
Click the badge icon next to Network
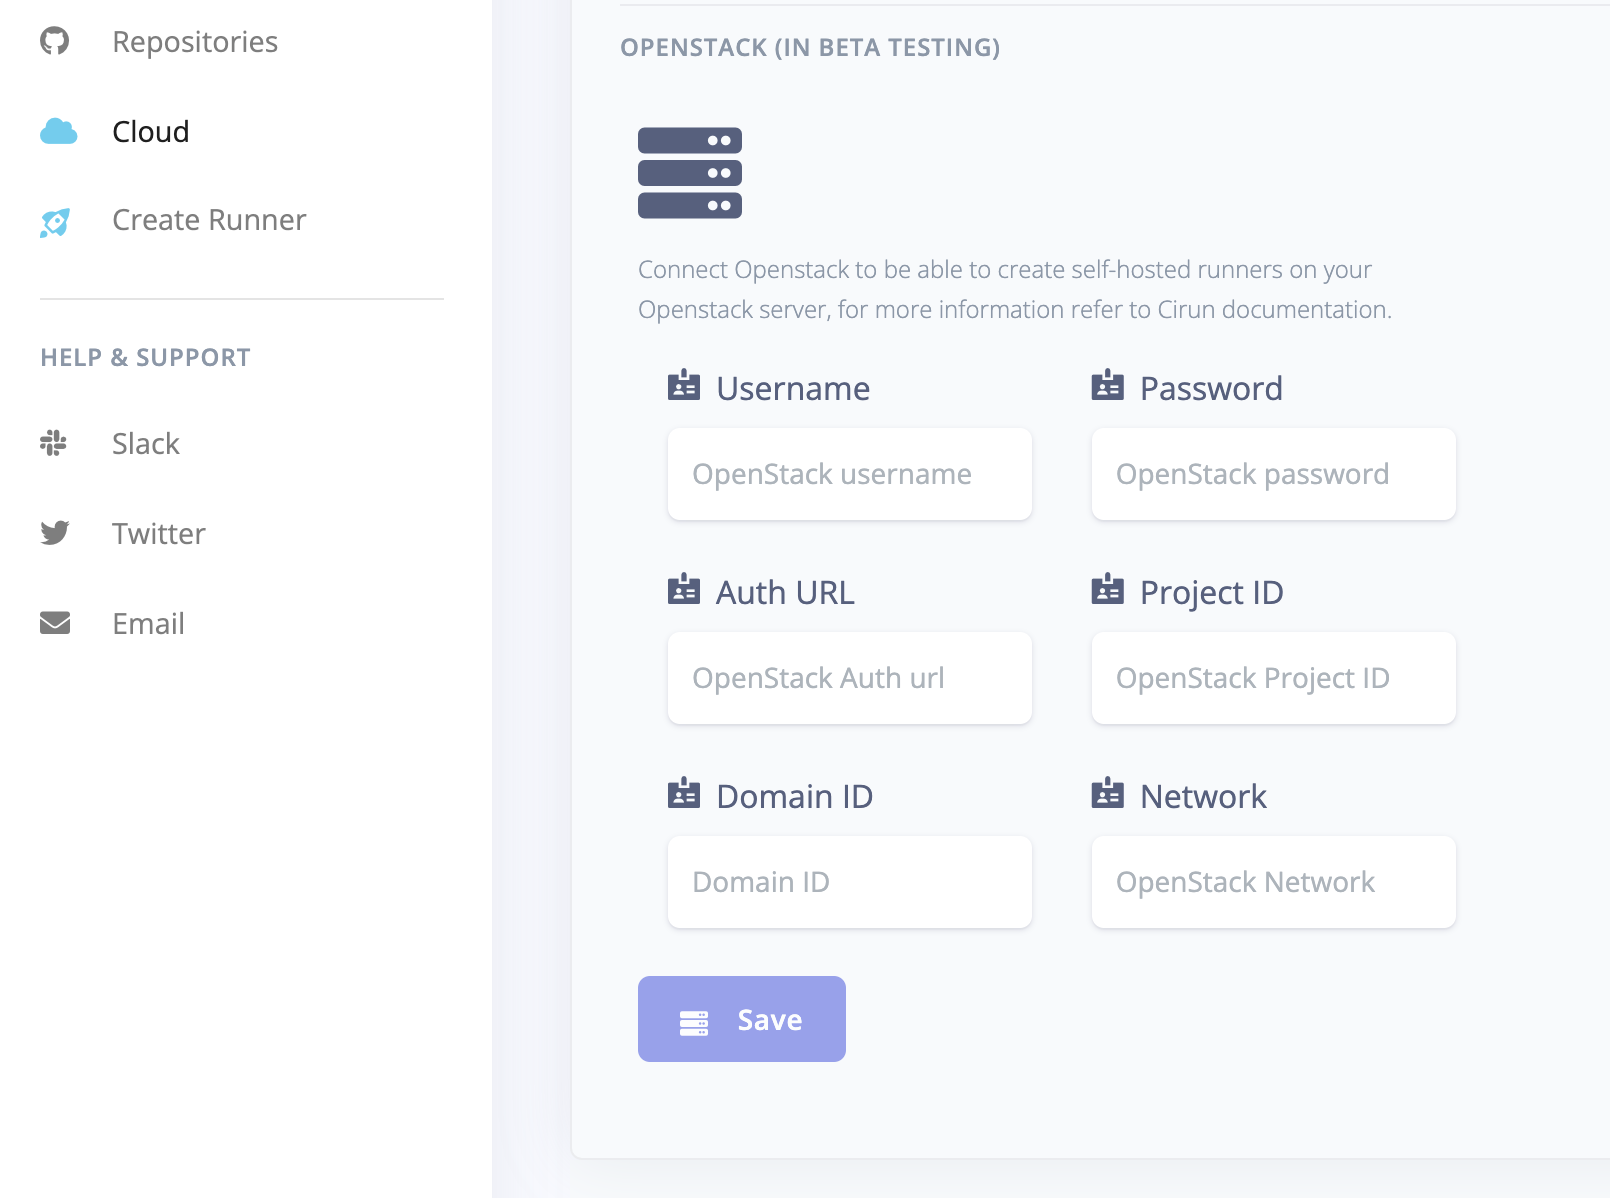pos(1108,794)
